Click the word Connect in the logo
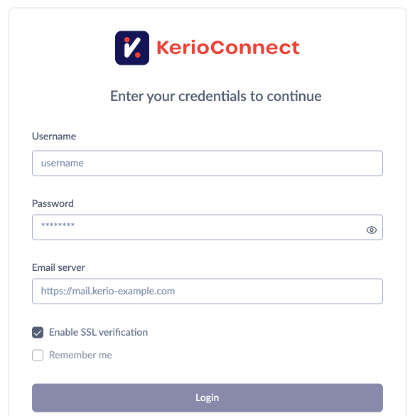 click(255, 47)
